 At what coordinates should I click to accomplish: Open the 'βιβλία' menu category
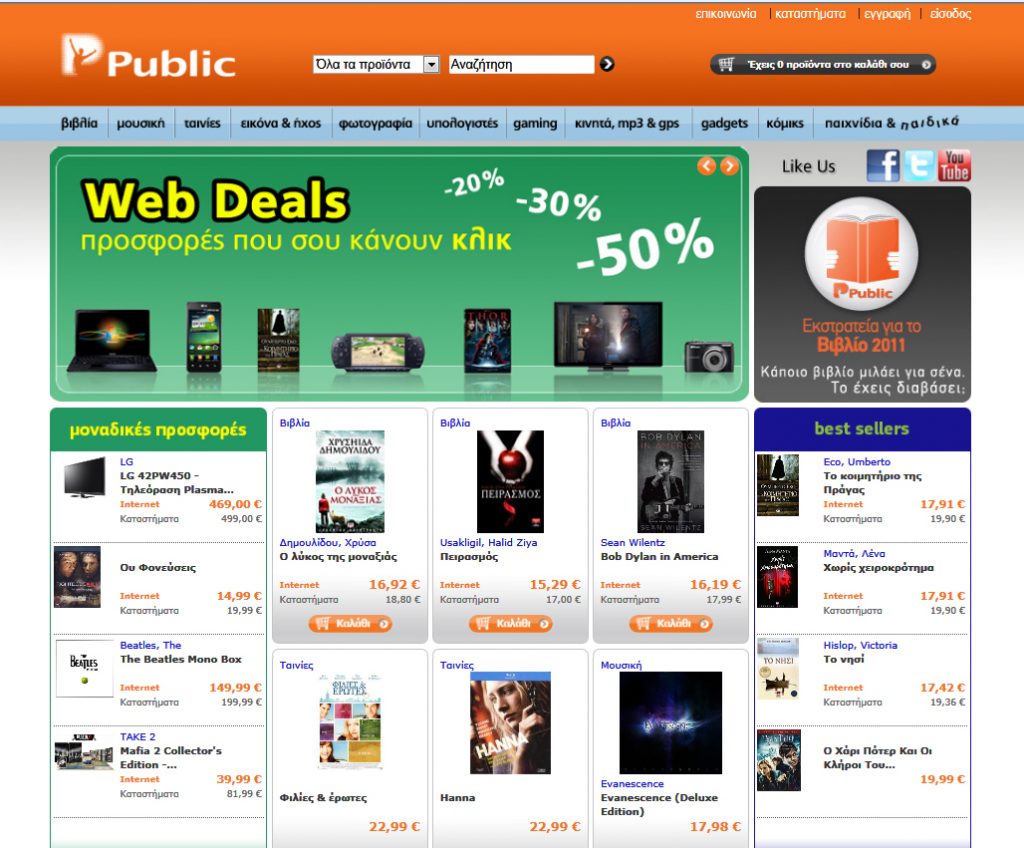[x=79, y=123]
